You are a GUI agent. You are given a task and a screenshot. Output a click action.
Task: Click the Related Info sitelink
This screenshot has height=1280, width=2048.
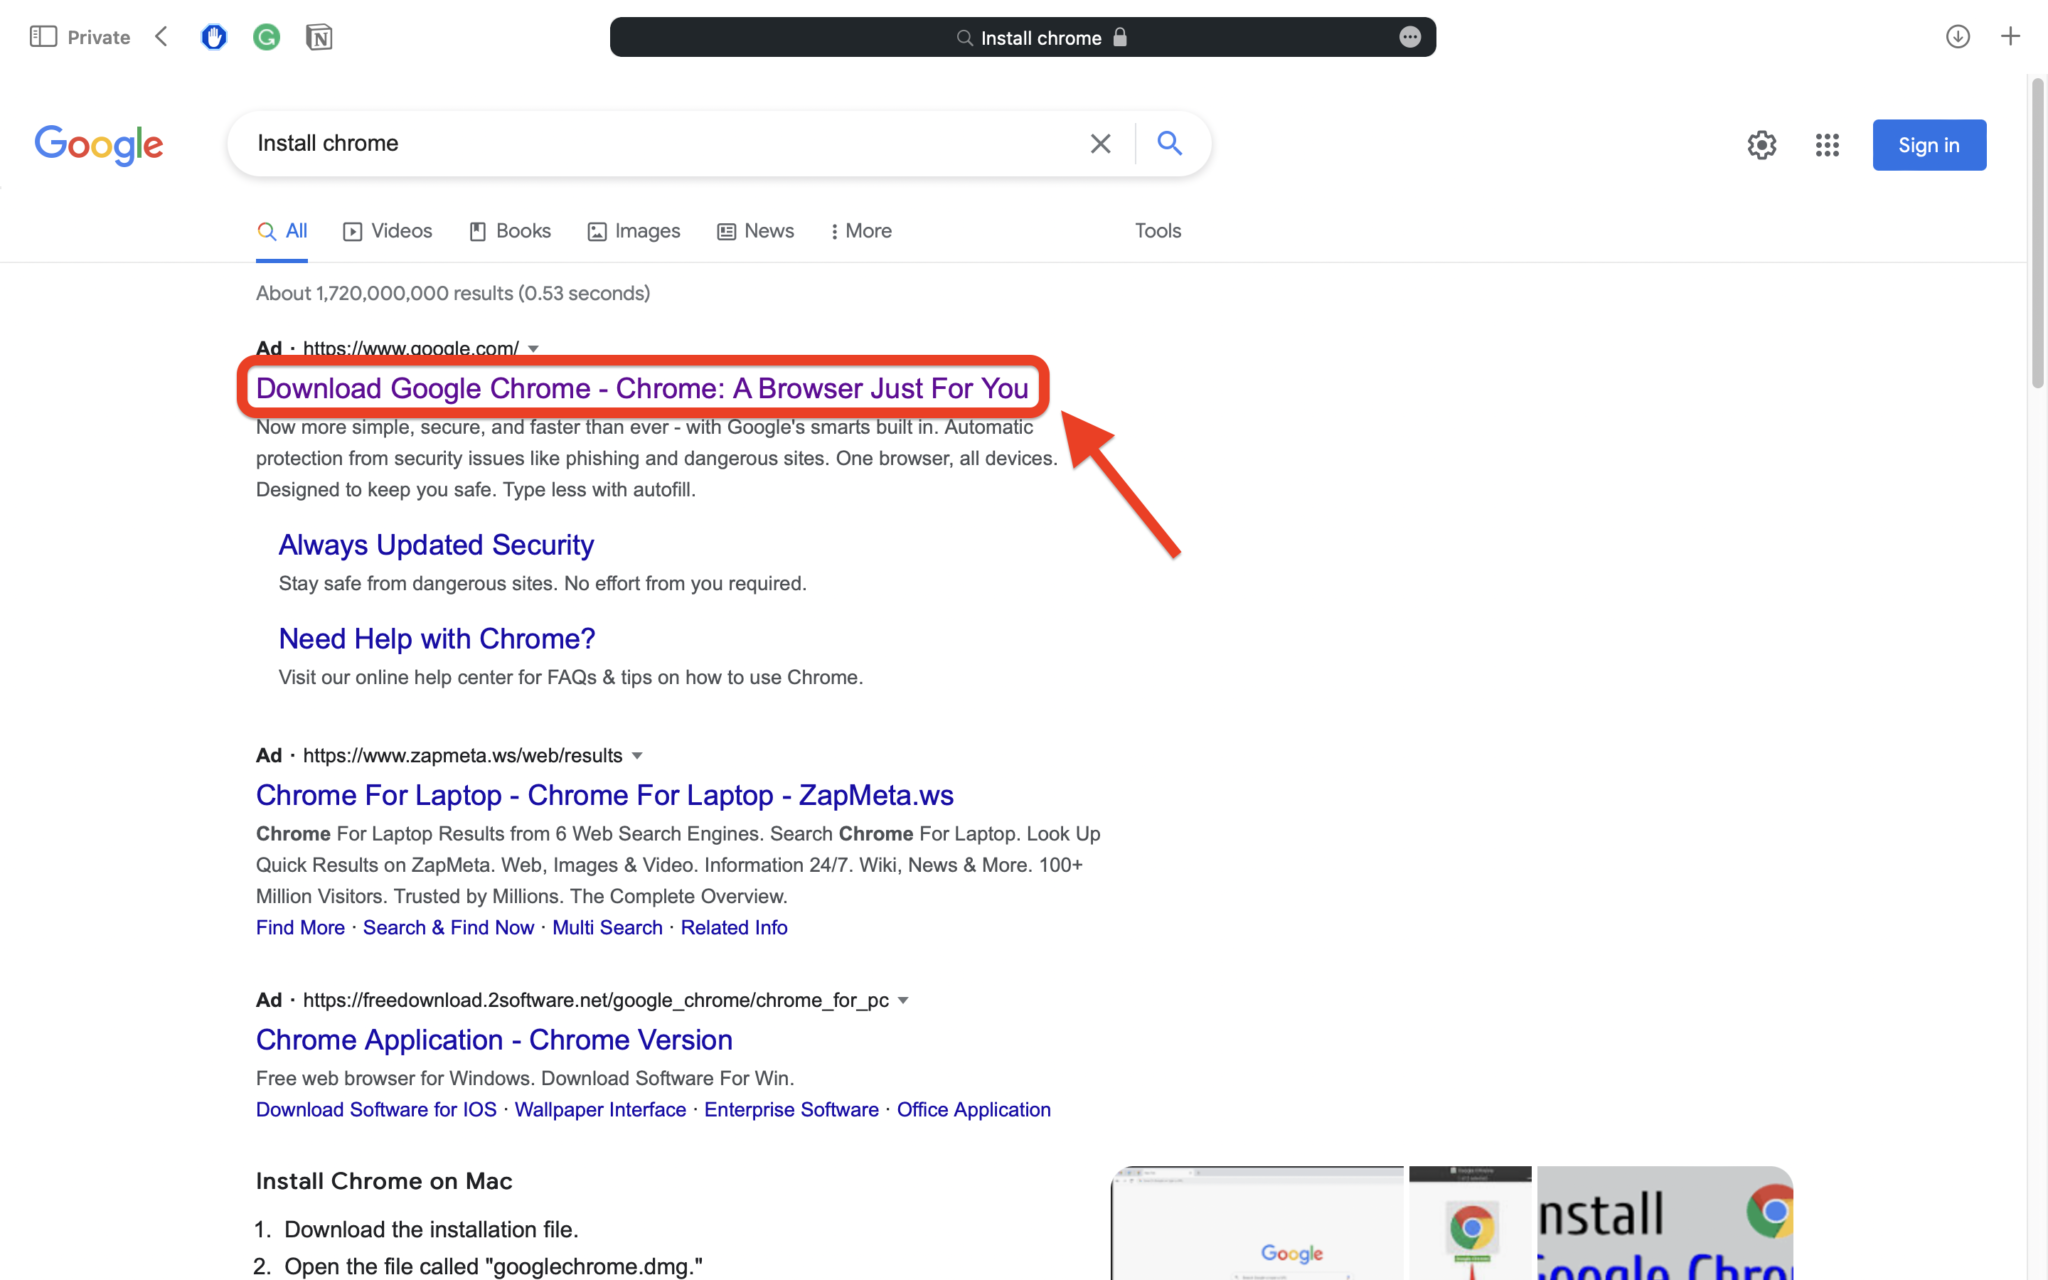pyautogui.click(x=734, y=928)
